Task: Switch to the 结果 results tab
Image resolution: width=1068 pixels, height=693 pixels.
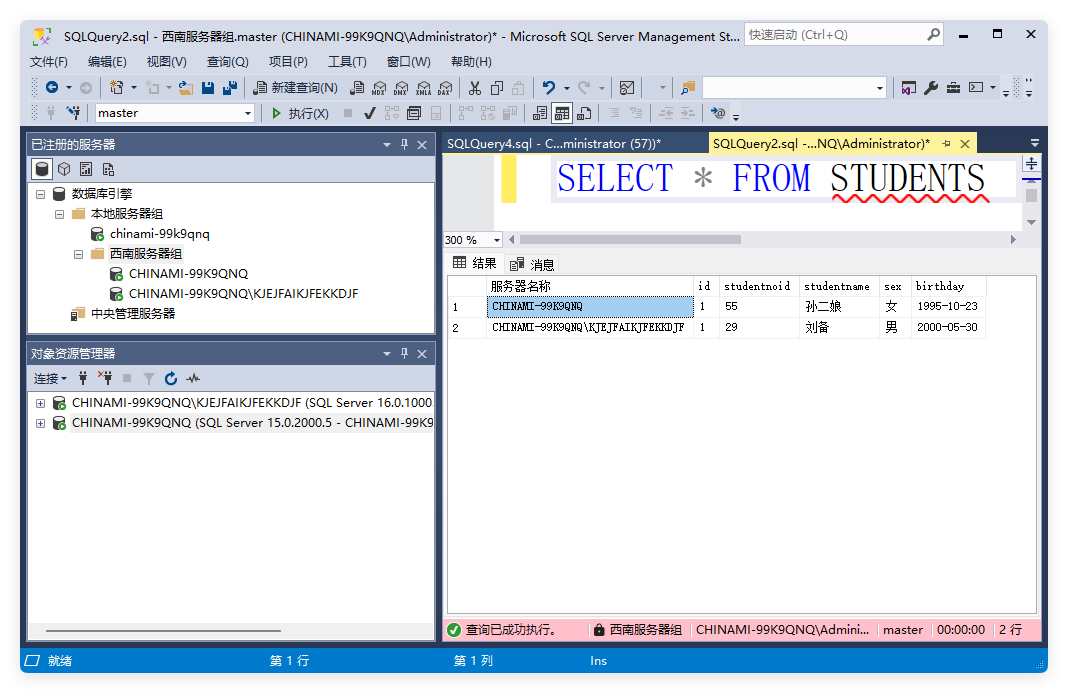Action: [x=475, y=264]
